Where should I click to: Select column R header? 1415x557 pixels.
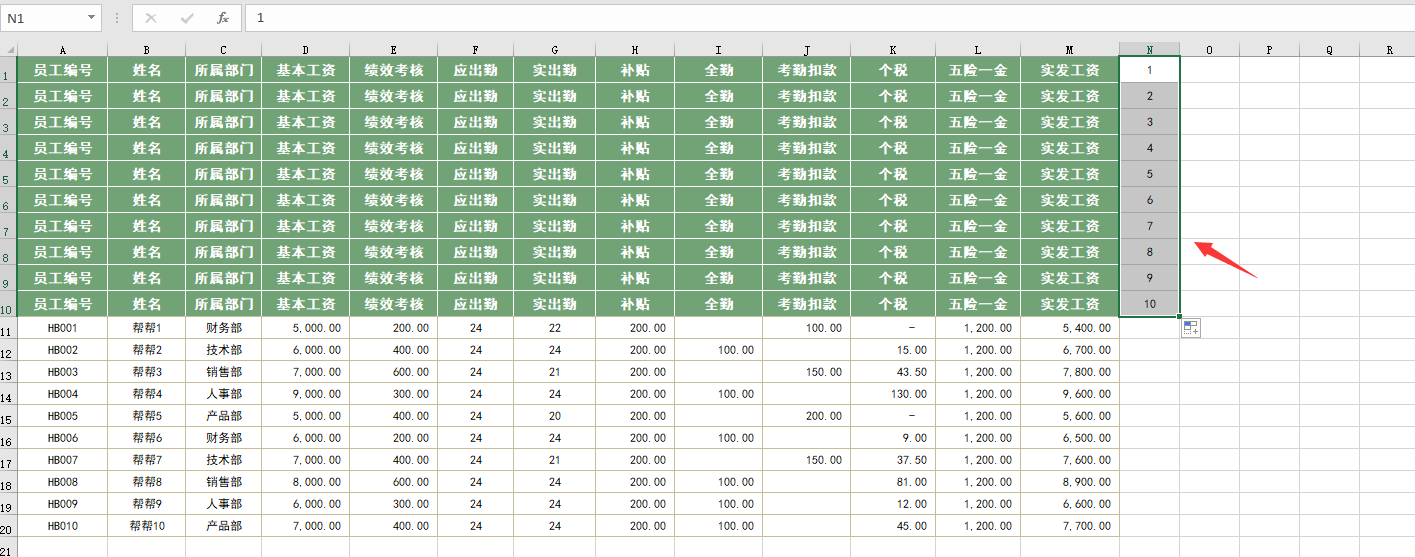(1389, 49)
